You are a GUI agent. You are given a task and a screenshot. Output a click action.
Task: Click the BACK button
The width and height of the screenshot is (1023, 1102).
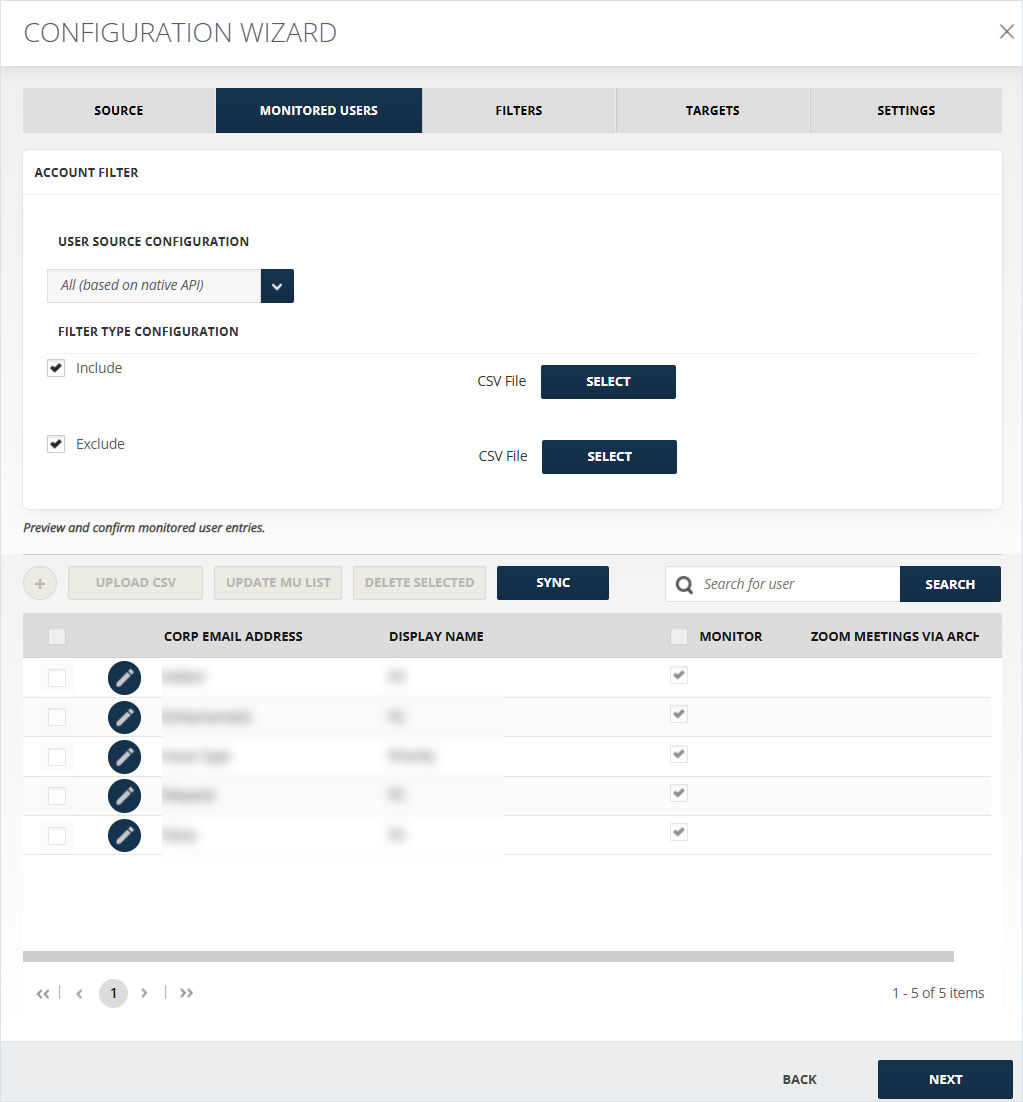click(x=800, y=1079)
